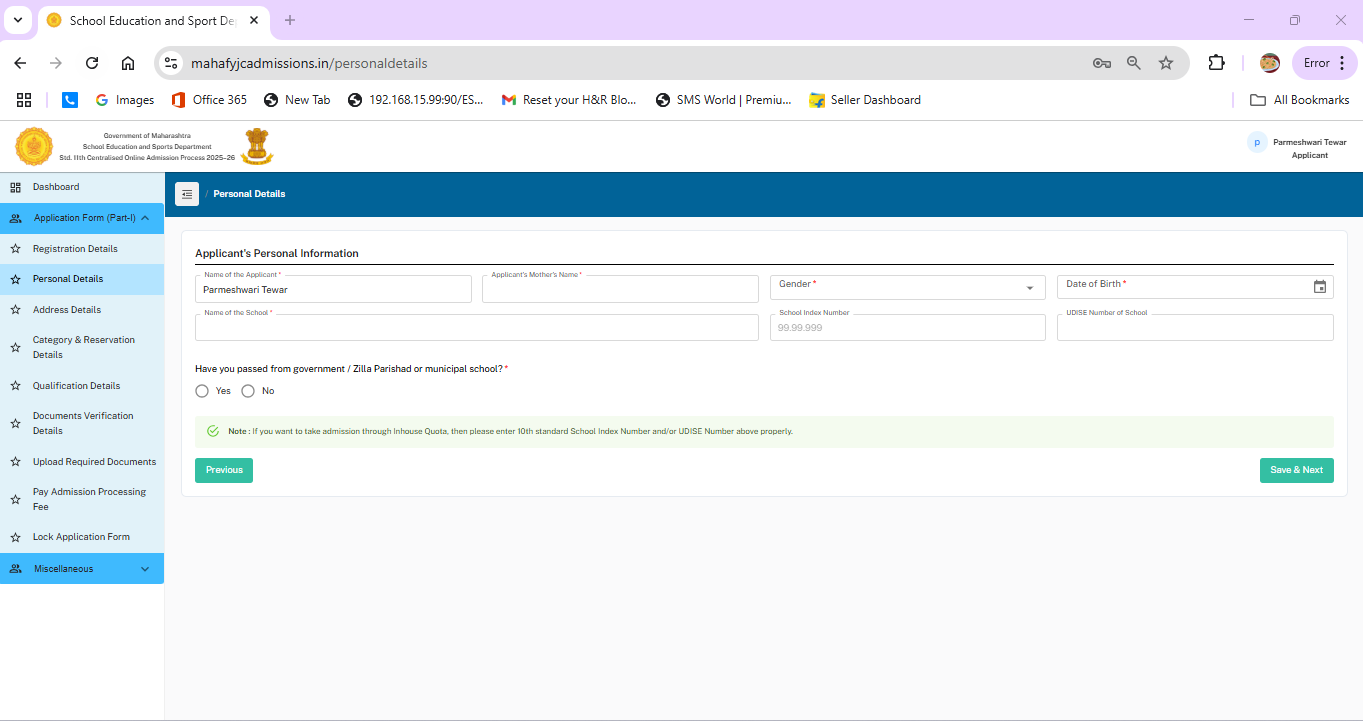Open the browser home page icon
1363x721 pixels.
(128, 63)
